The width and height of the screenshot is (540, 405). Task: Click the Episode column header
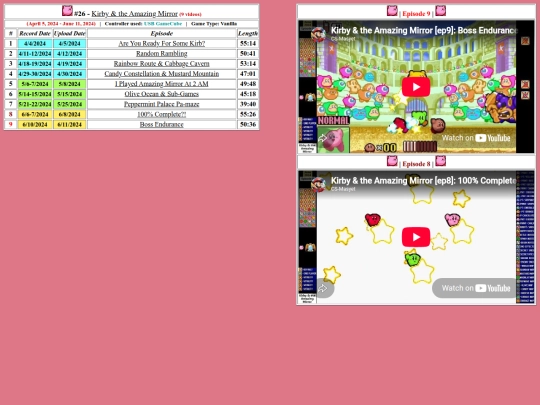tap(162, 33)
